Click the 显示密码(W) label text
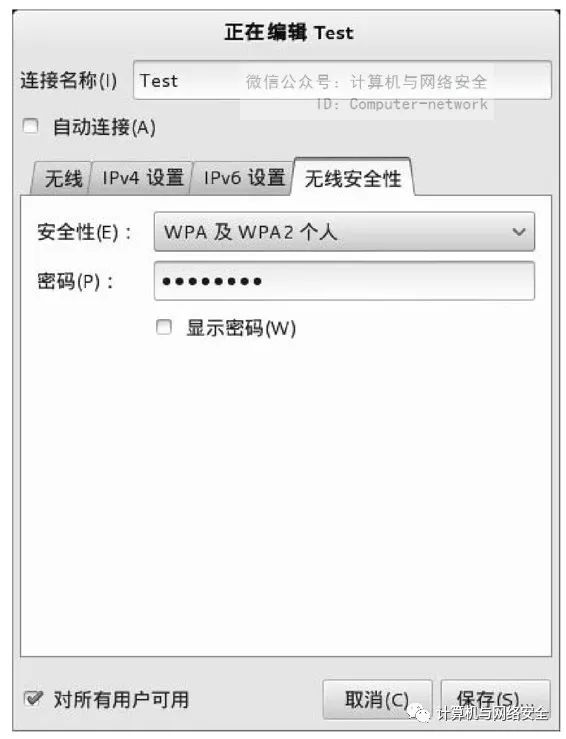Image resolution: width=566 pixels, height=739 pixels. (241, 328)
